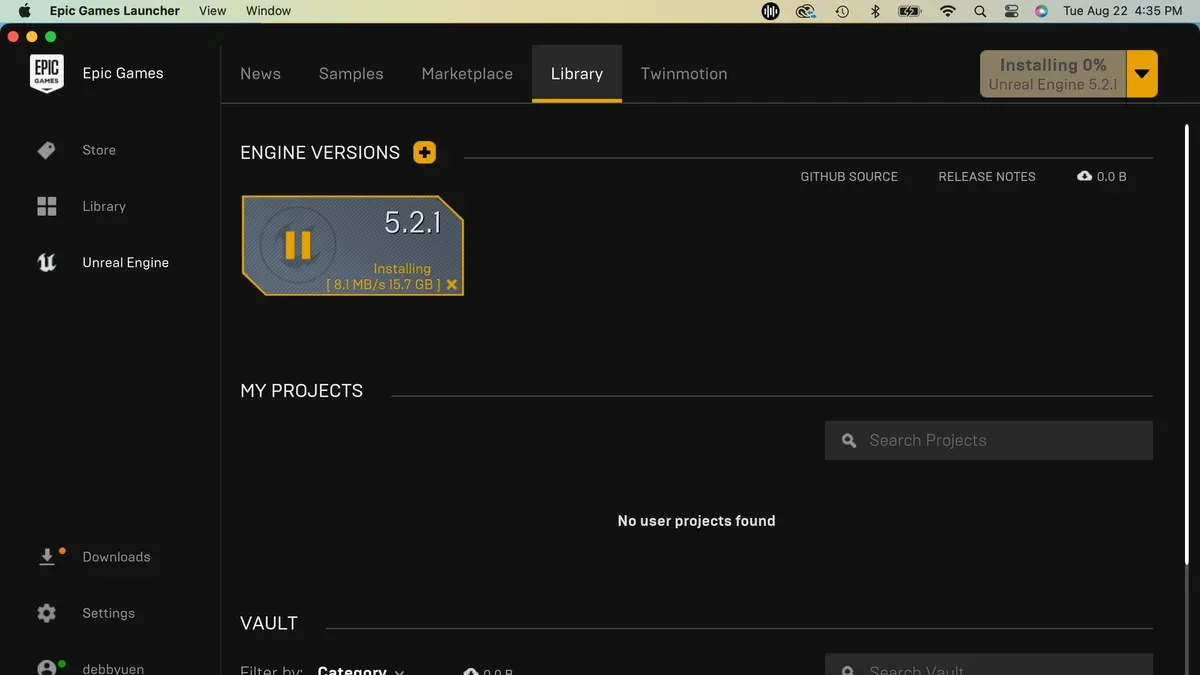The height and width of the screenshot is (675, 1200).
Task: Open the Apple menu
Action: click(25, 11)
